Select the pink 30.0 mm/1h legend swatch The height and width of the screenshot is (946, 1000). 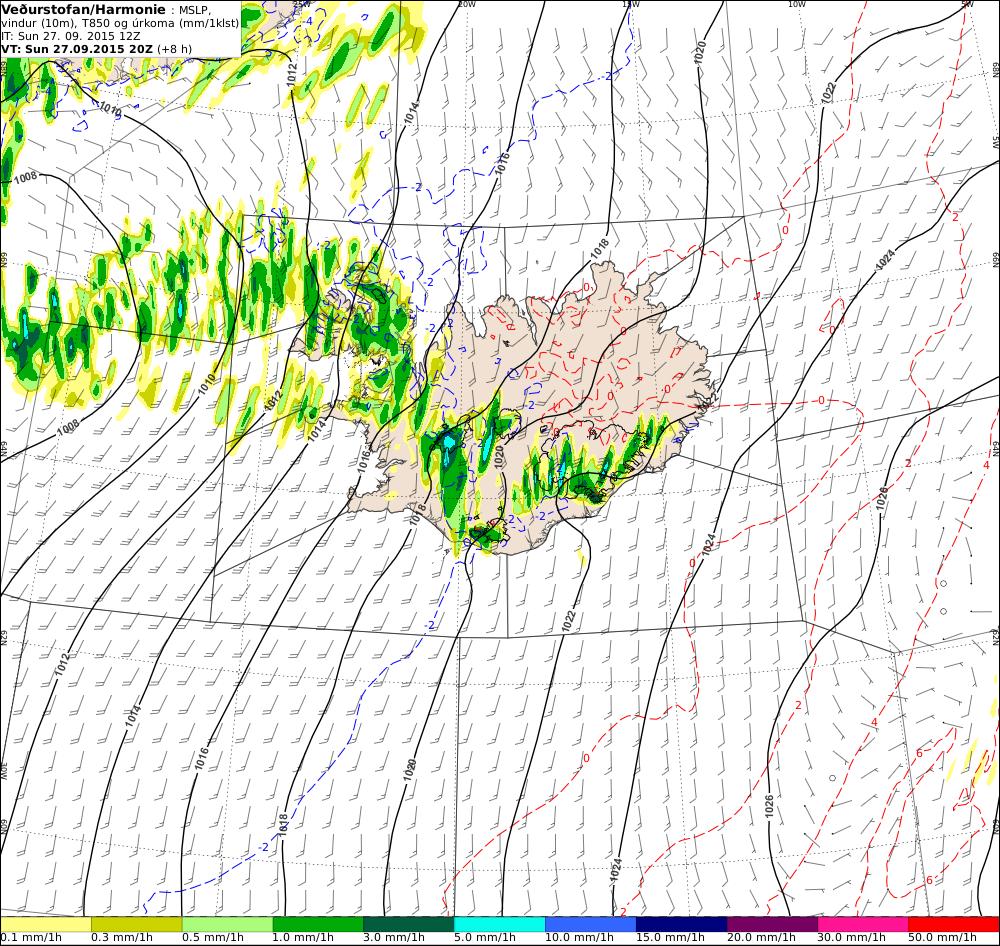[x=863, y=924]
